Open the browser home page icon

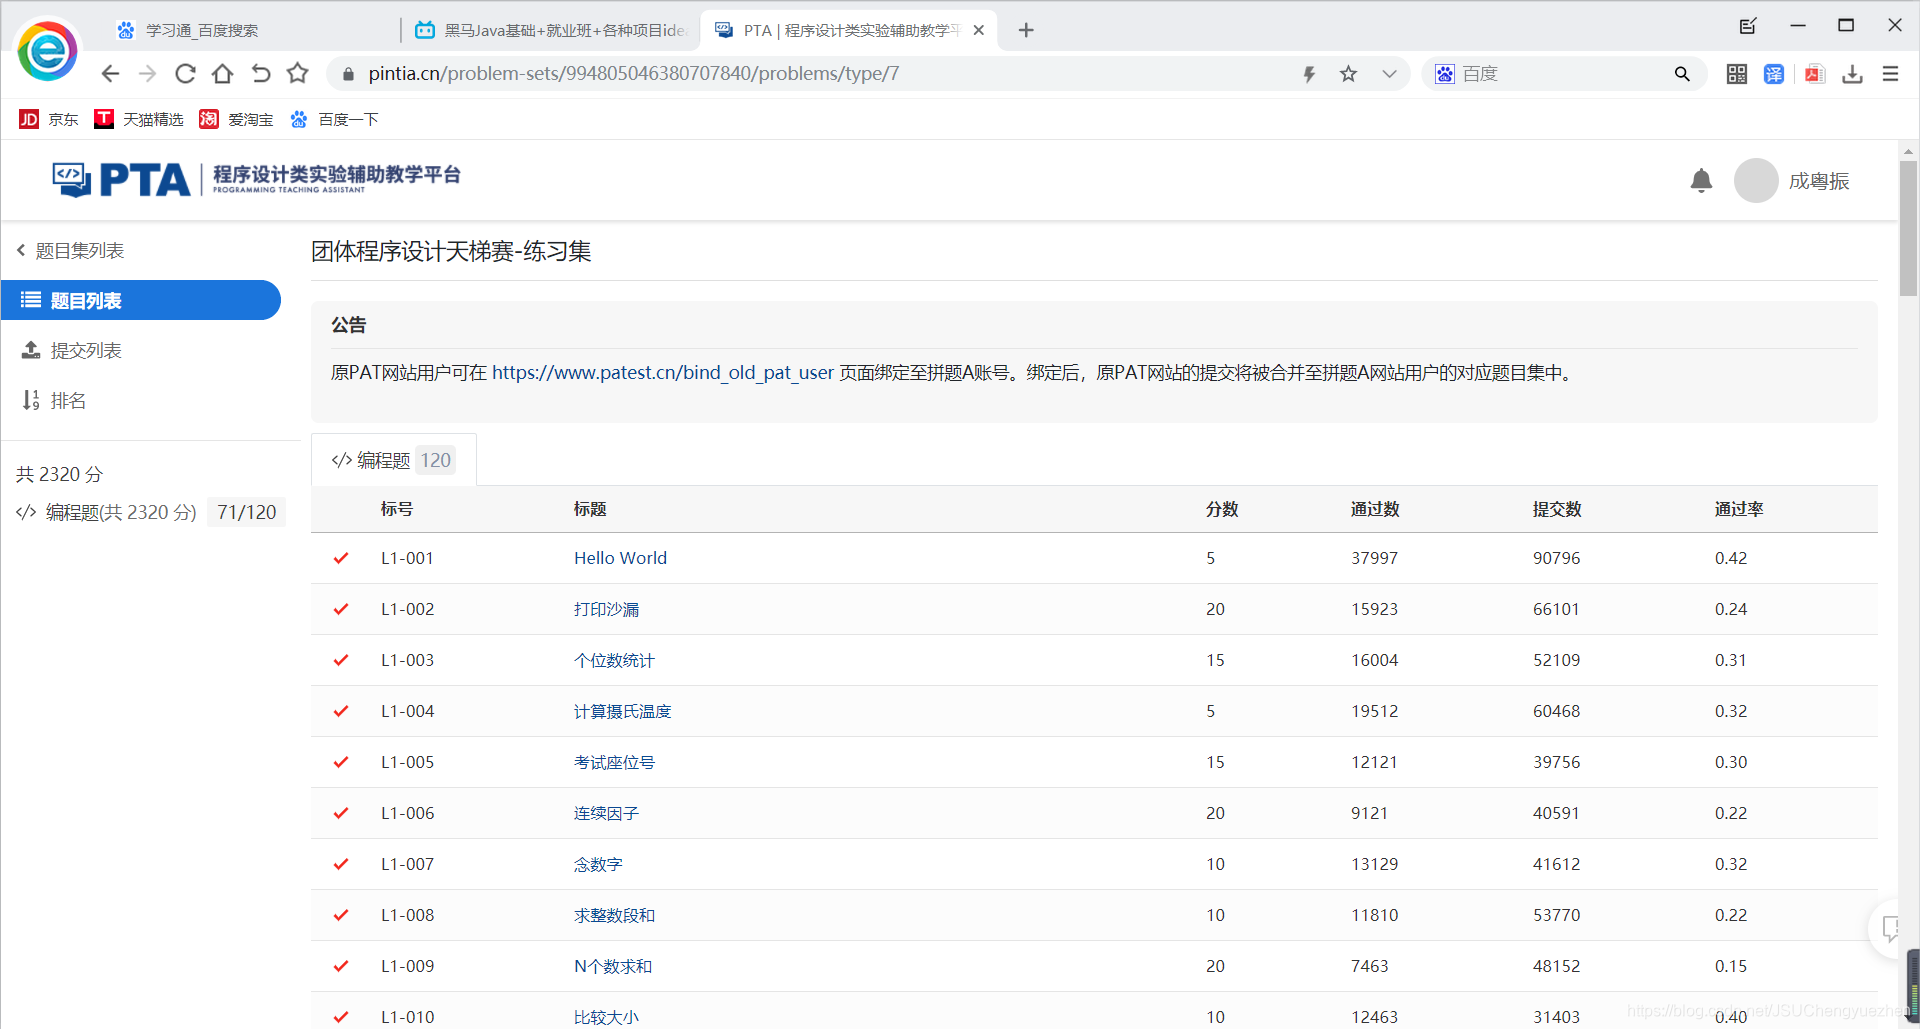tap(223, 74)
